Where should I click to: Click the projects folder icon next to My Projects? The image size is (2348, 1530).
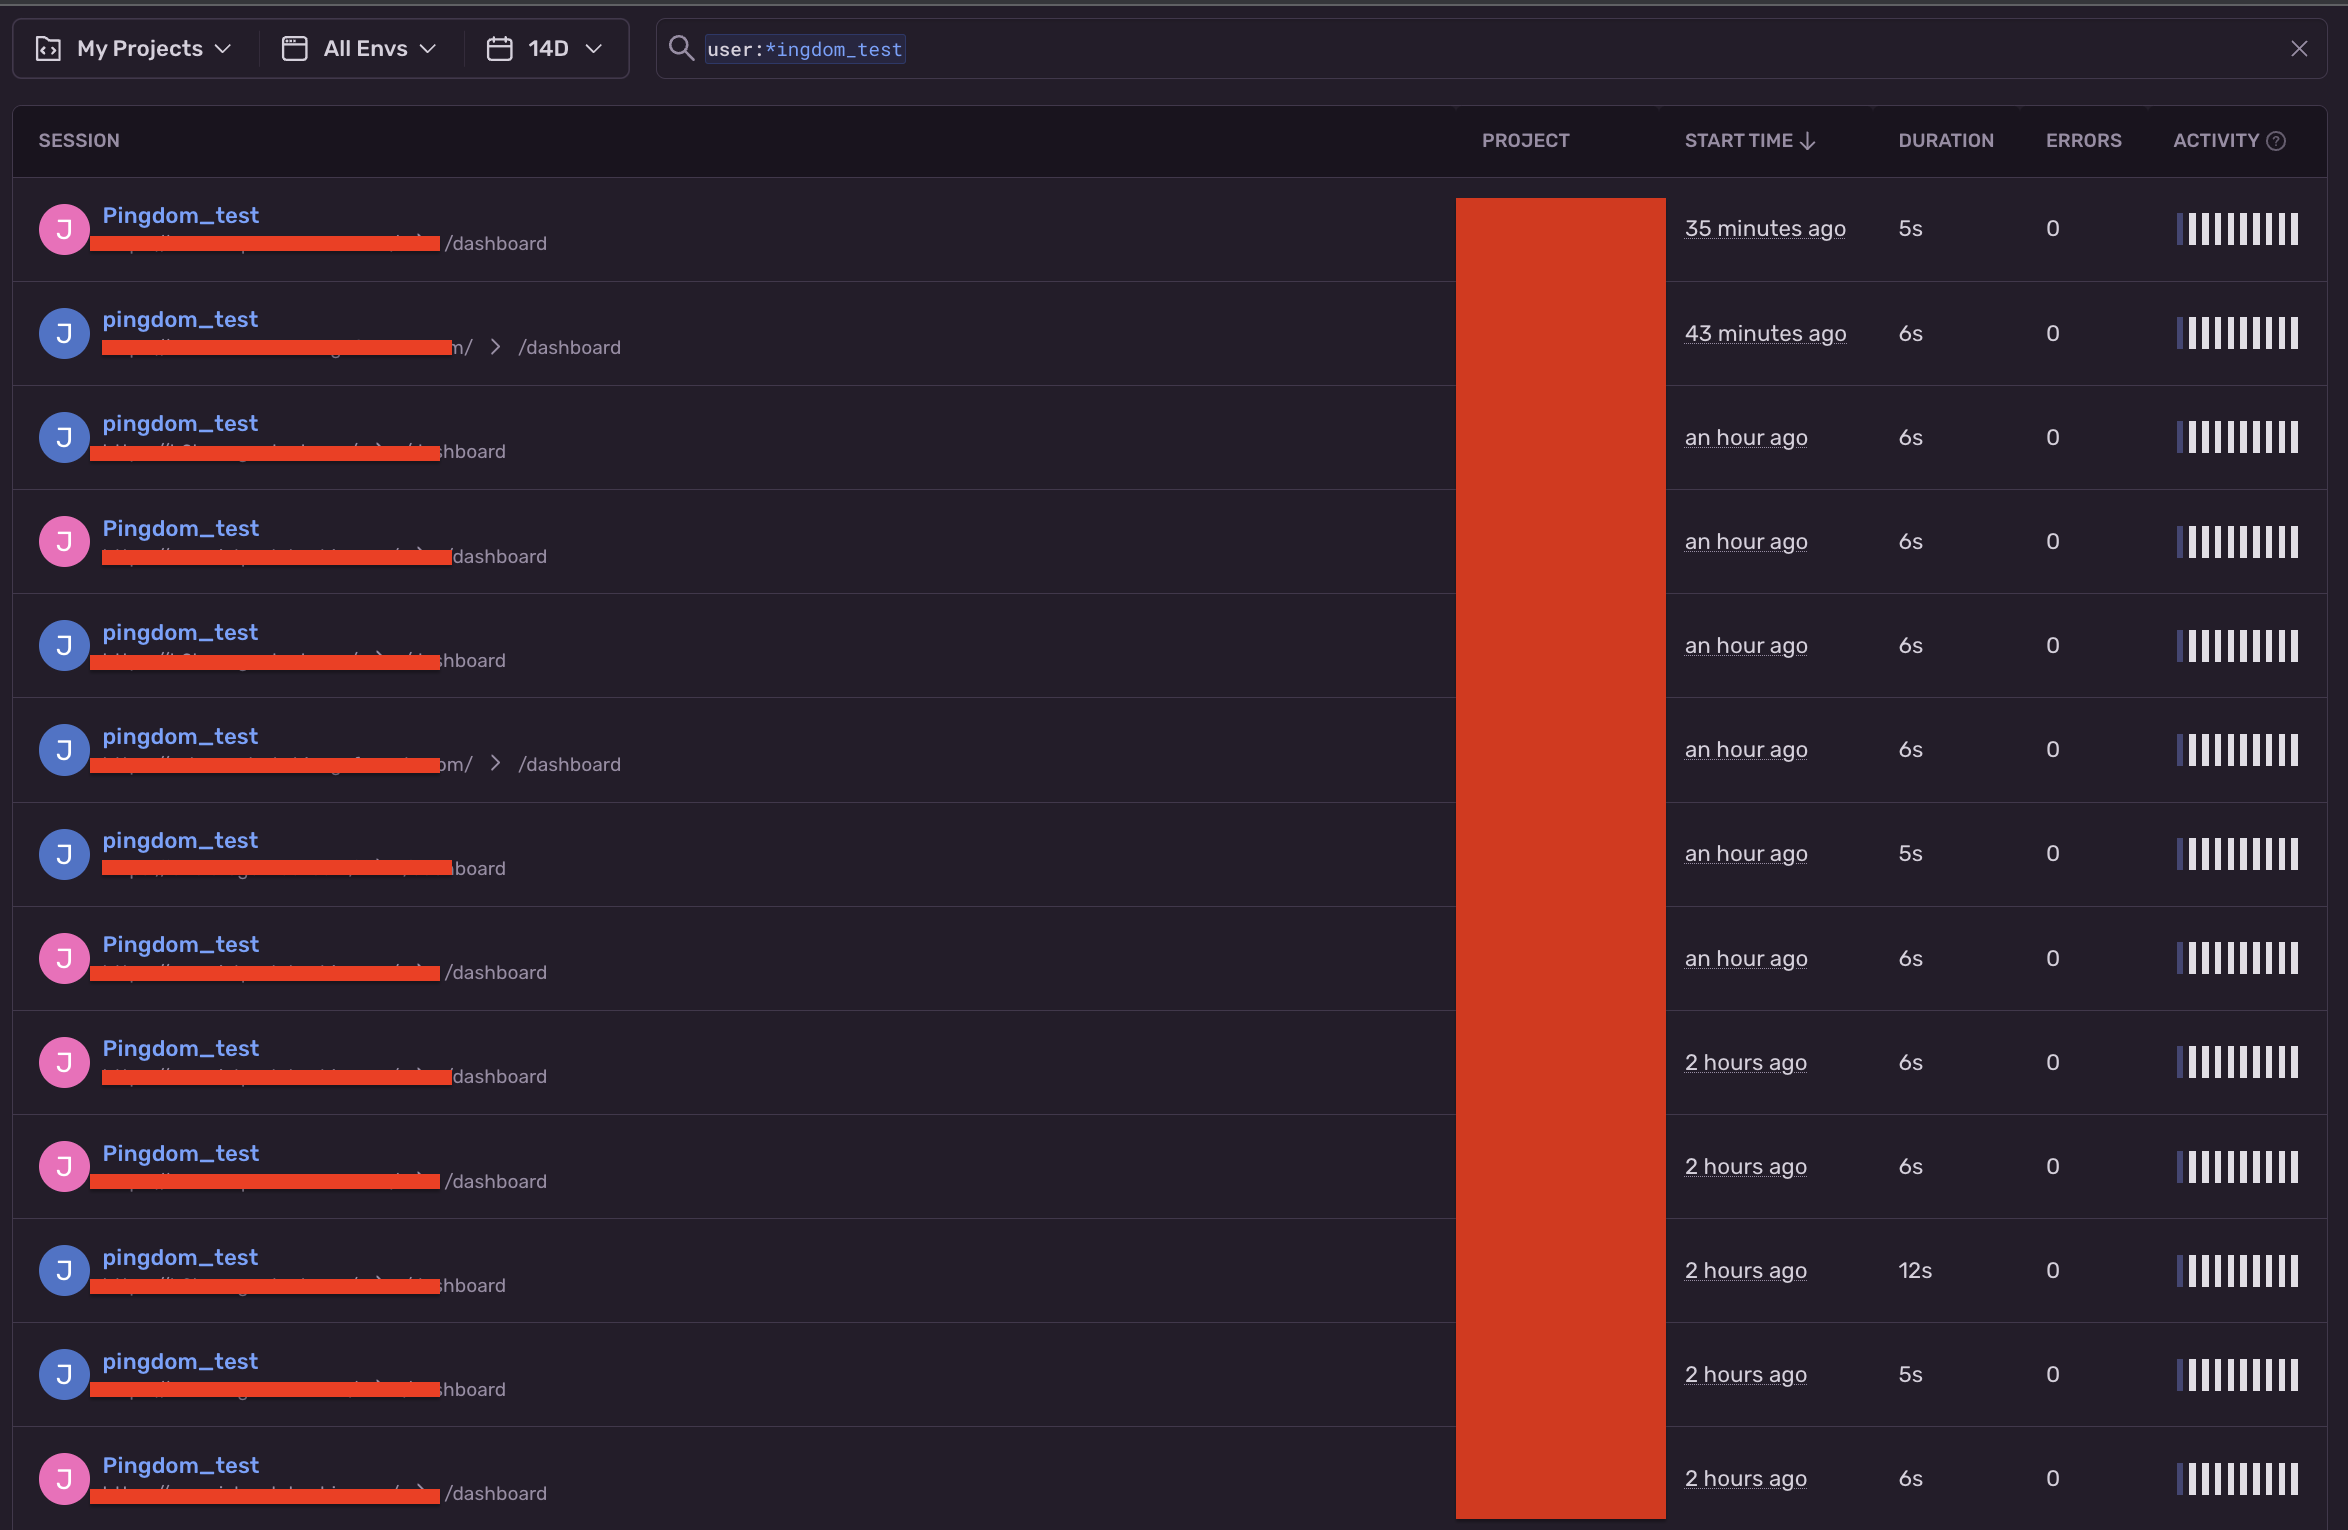[48, 47]
